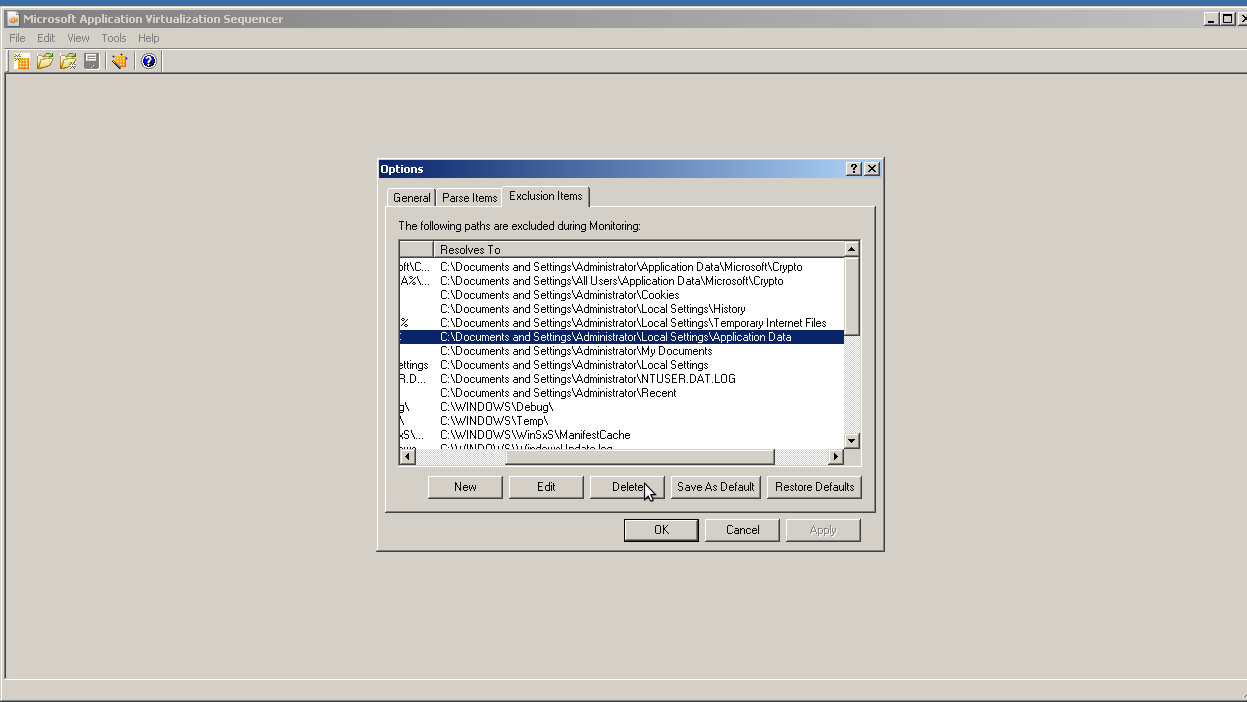Select the C:\WINDOWS\WinSxS\ManifestCache row
Viewport: 1247px width, 702px height.
pyautogui.click(x=622, y=435)
